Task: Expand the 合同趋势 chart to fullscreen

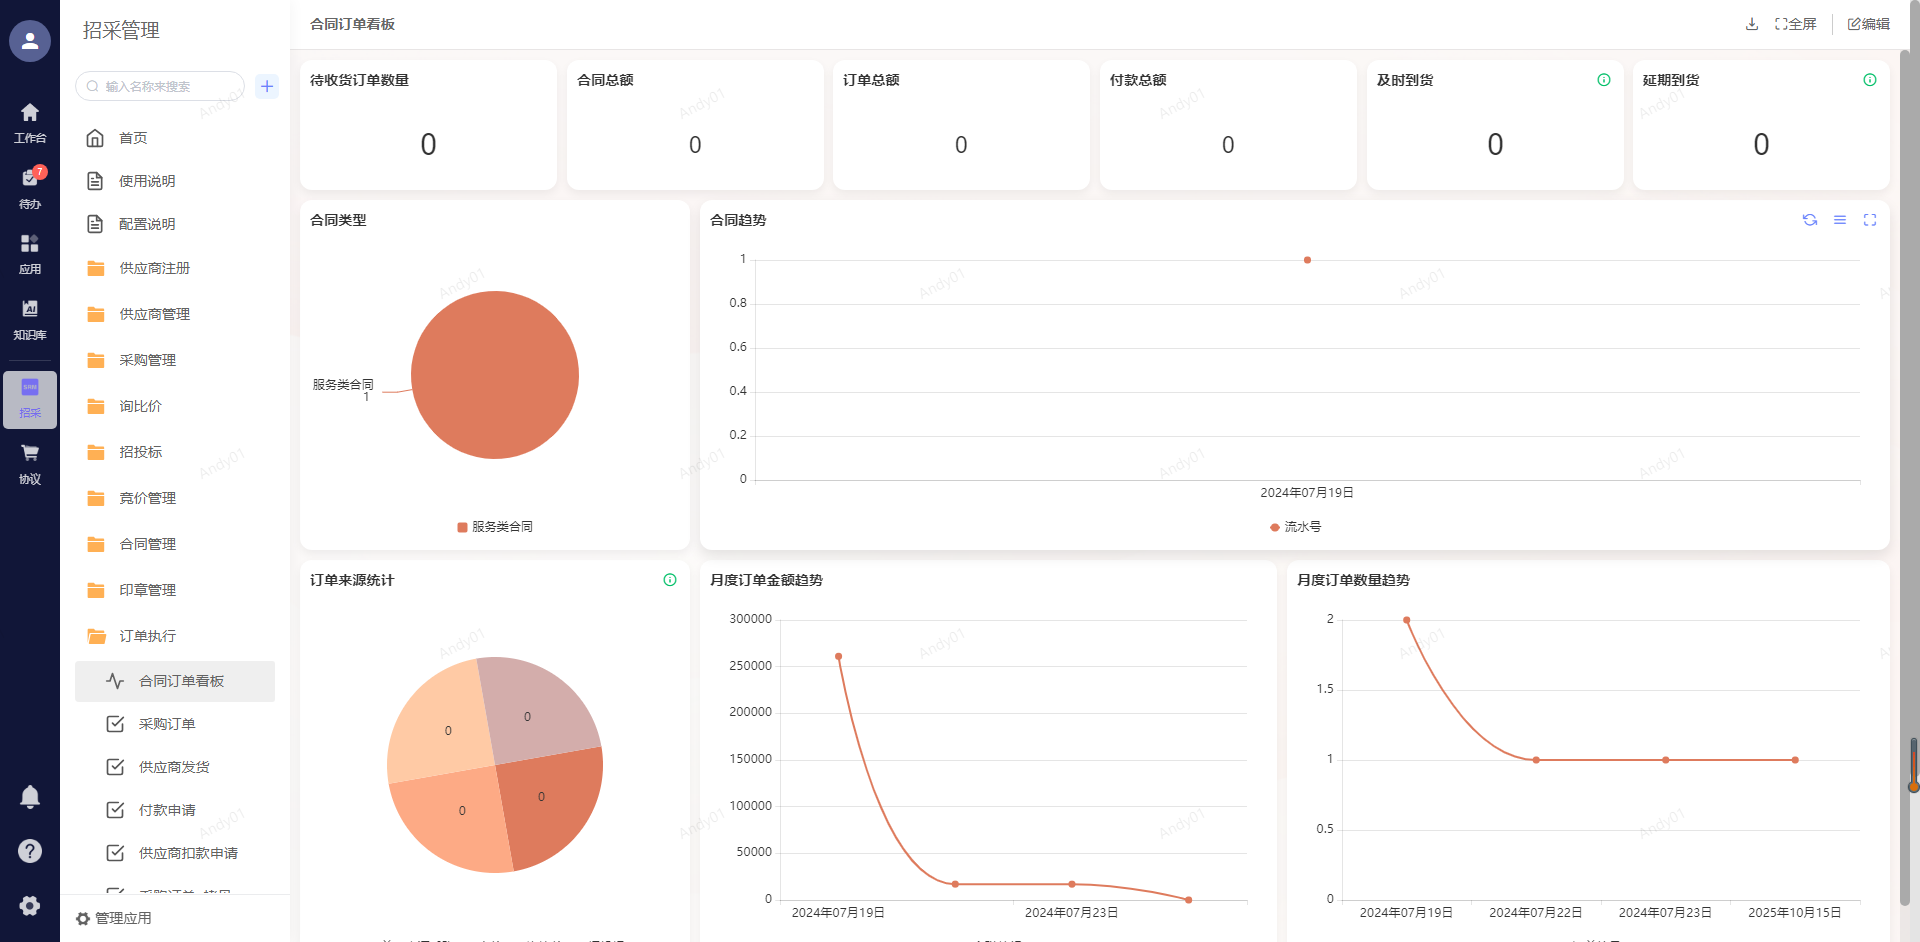Action: (x=1870, y=220)
